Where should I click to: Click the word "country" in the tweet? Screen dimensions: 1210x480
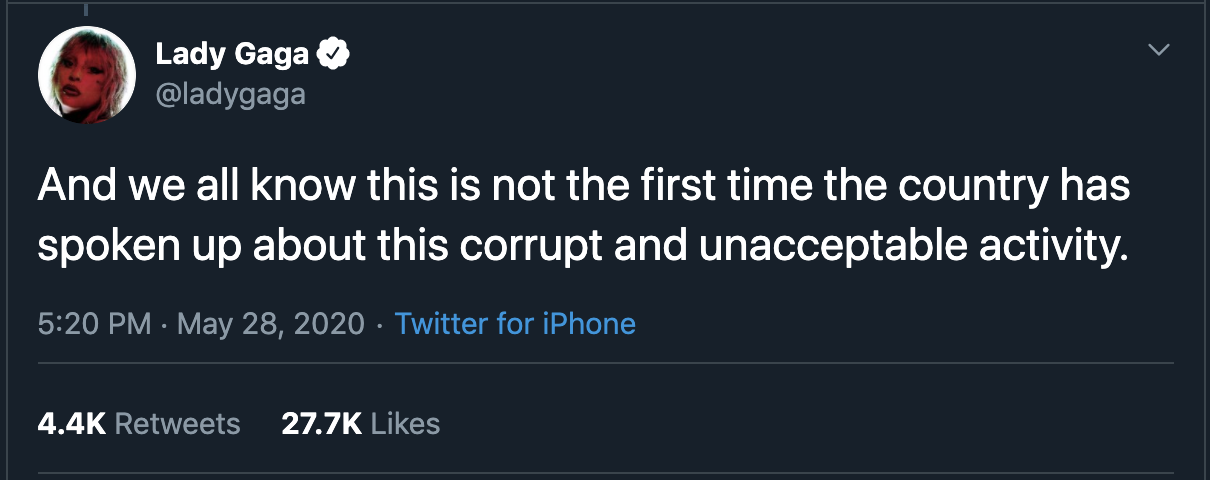pyautogui.click(x=997, y=188)
